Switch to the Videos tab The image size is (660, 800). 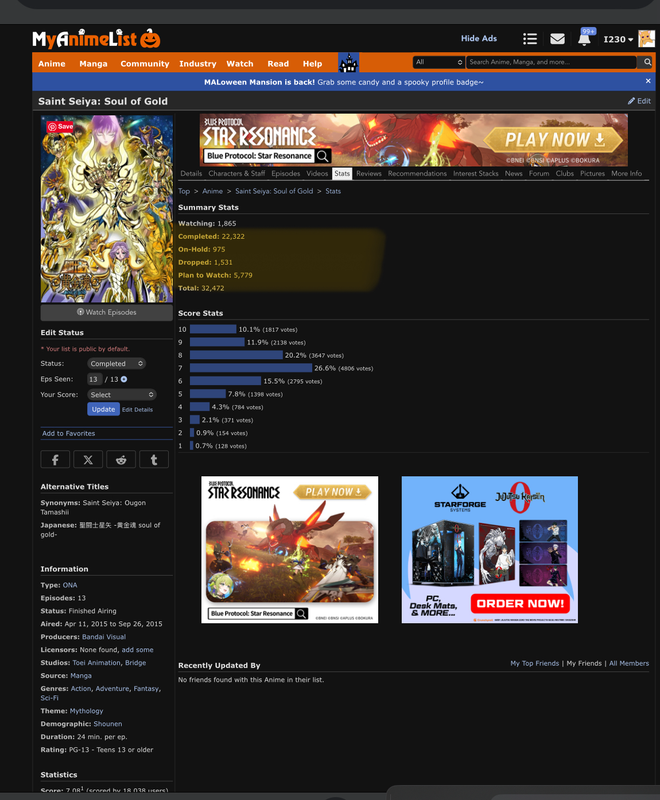(x=317, y=173)
